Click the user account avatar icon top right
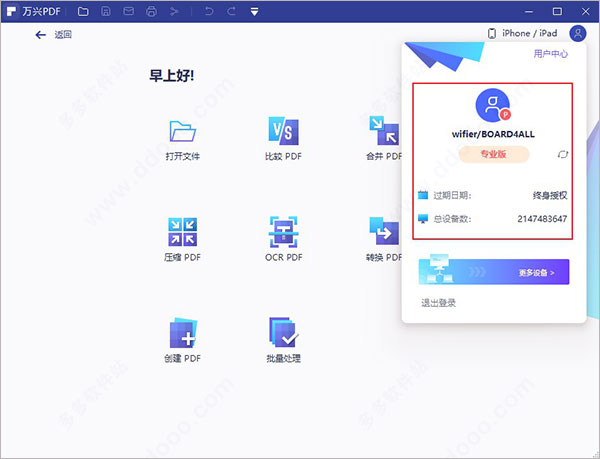The height and width of the screenshot is (459, 600). tap(578, 34)
